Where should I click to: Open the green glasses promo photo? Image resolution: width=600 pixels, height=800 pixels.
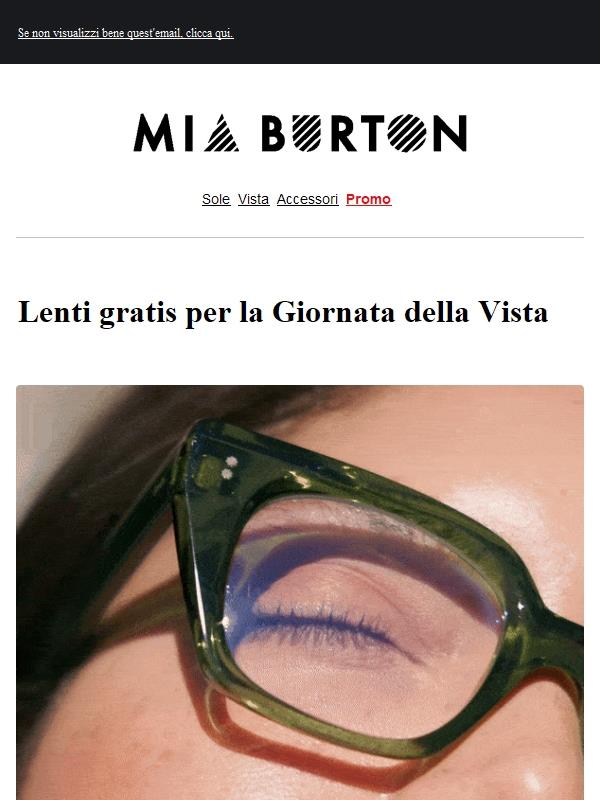(300, 592)
